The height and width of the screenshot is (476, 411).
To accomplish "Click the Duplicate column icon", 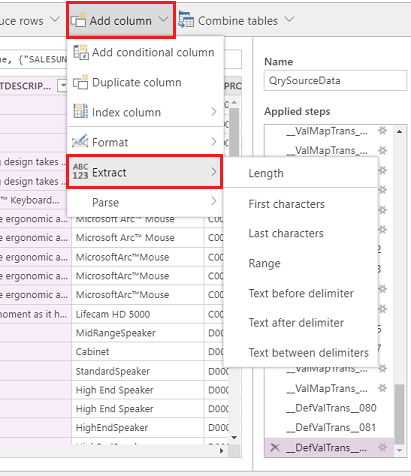I will click(x=81, y=82).
